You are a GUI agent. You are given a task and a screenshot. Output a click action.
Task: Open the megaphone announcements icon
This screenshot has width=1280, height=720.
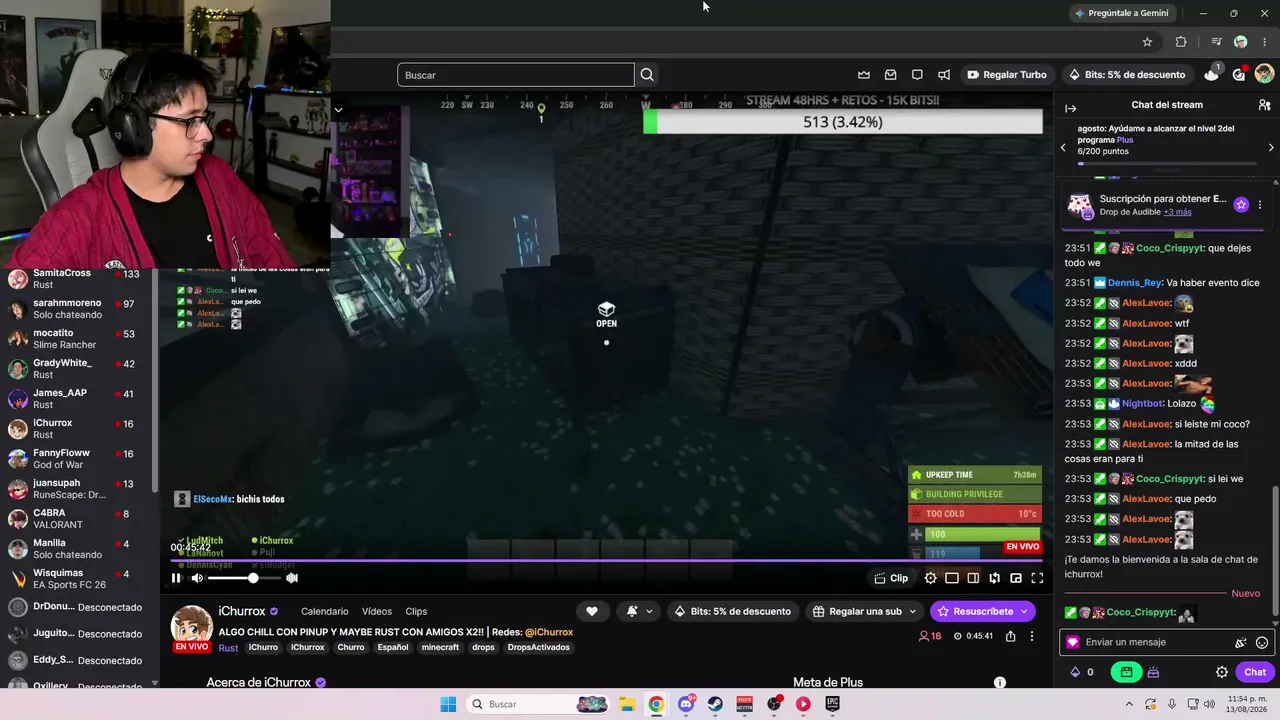coord(944,75)
